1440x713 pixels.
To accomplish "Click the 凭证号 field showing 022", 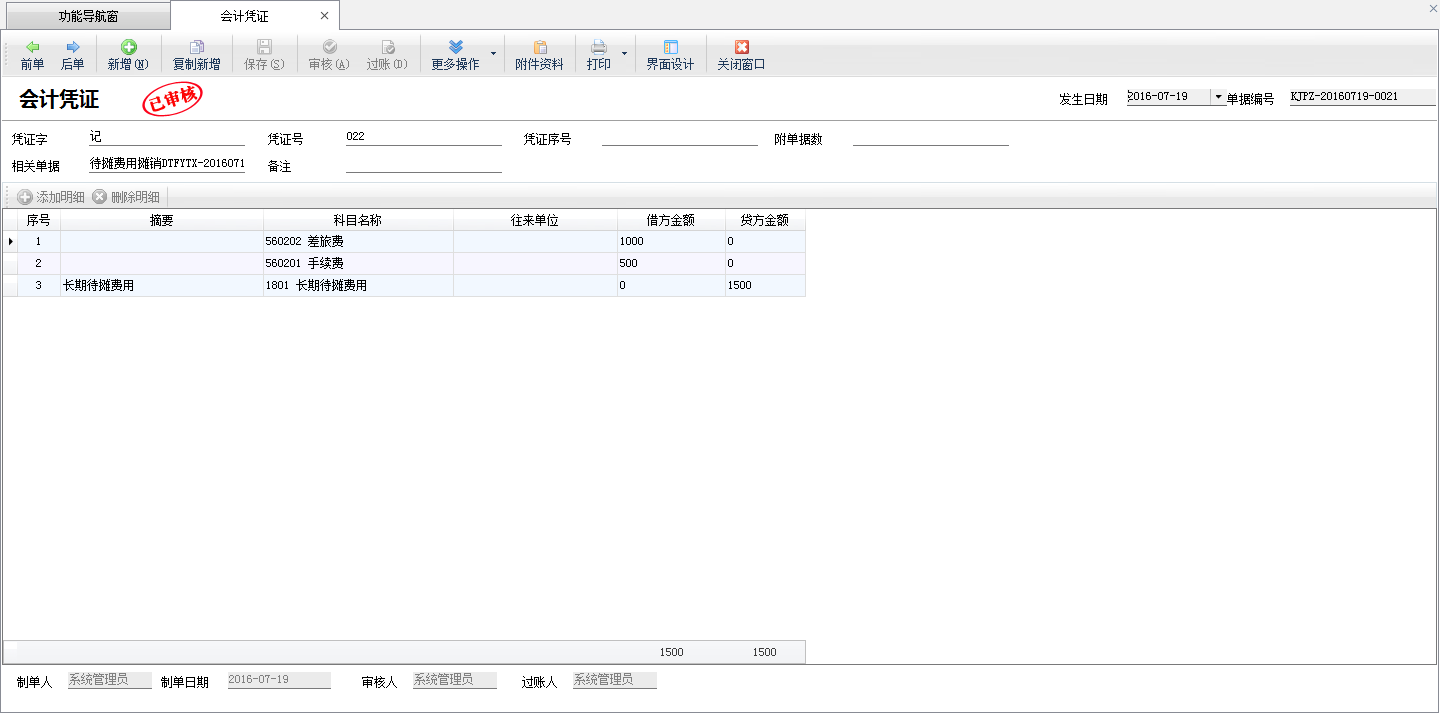I will pos(422,137).
